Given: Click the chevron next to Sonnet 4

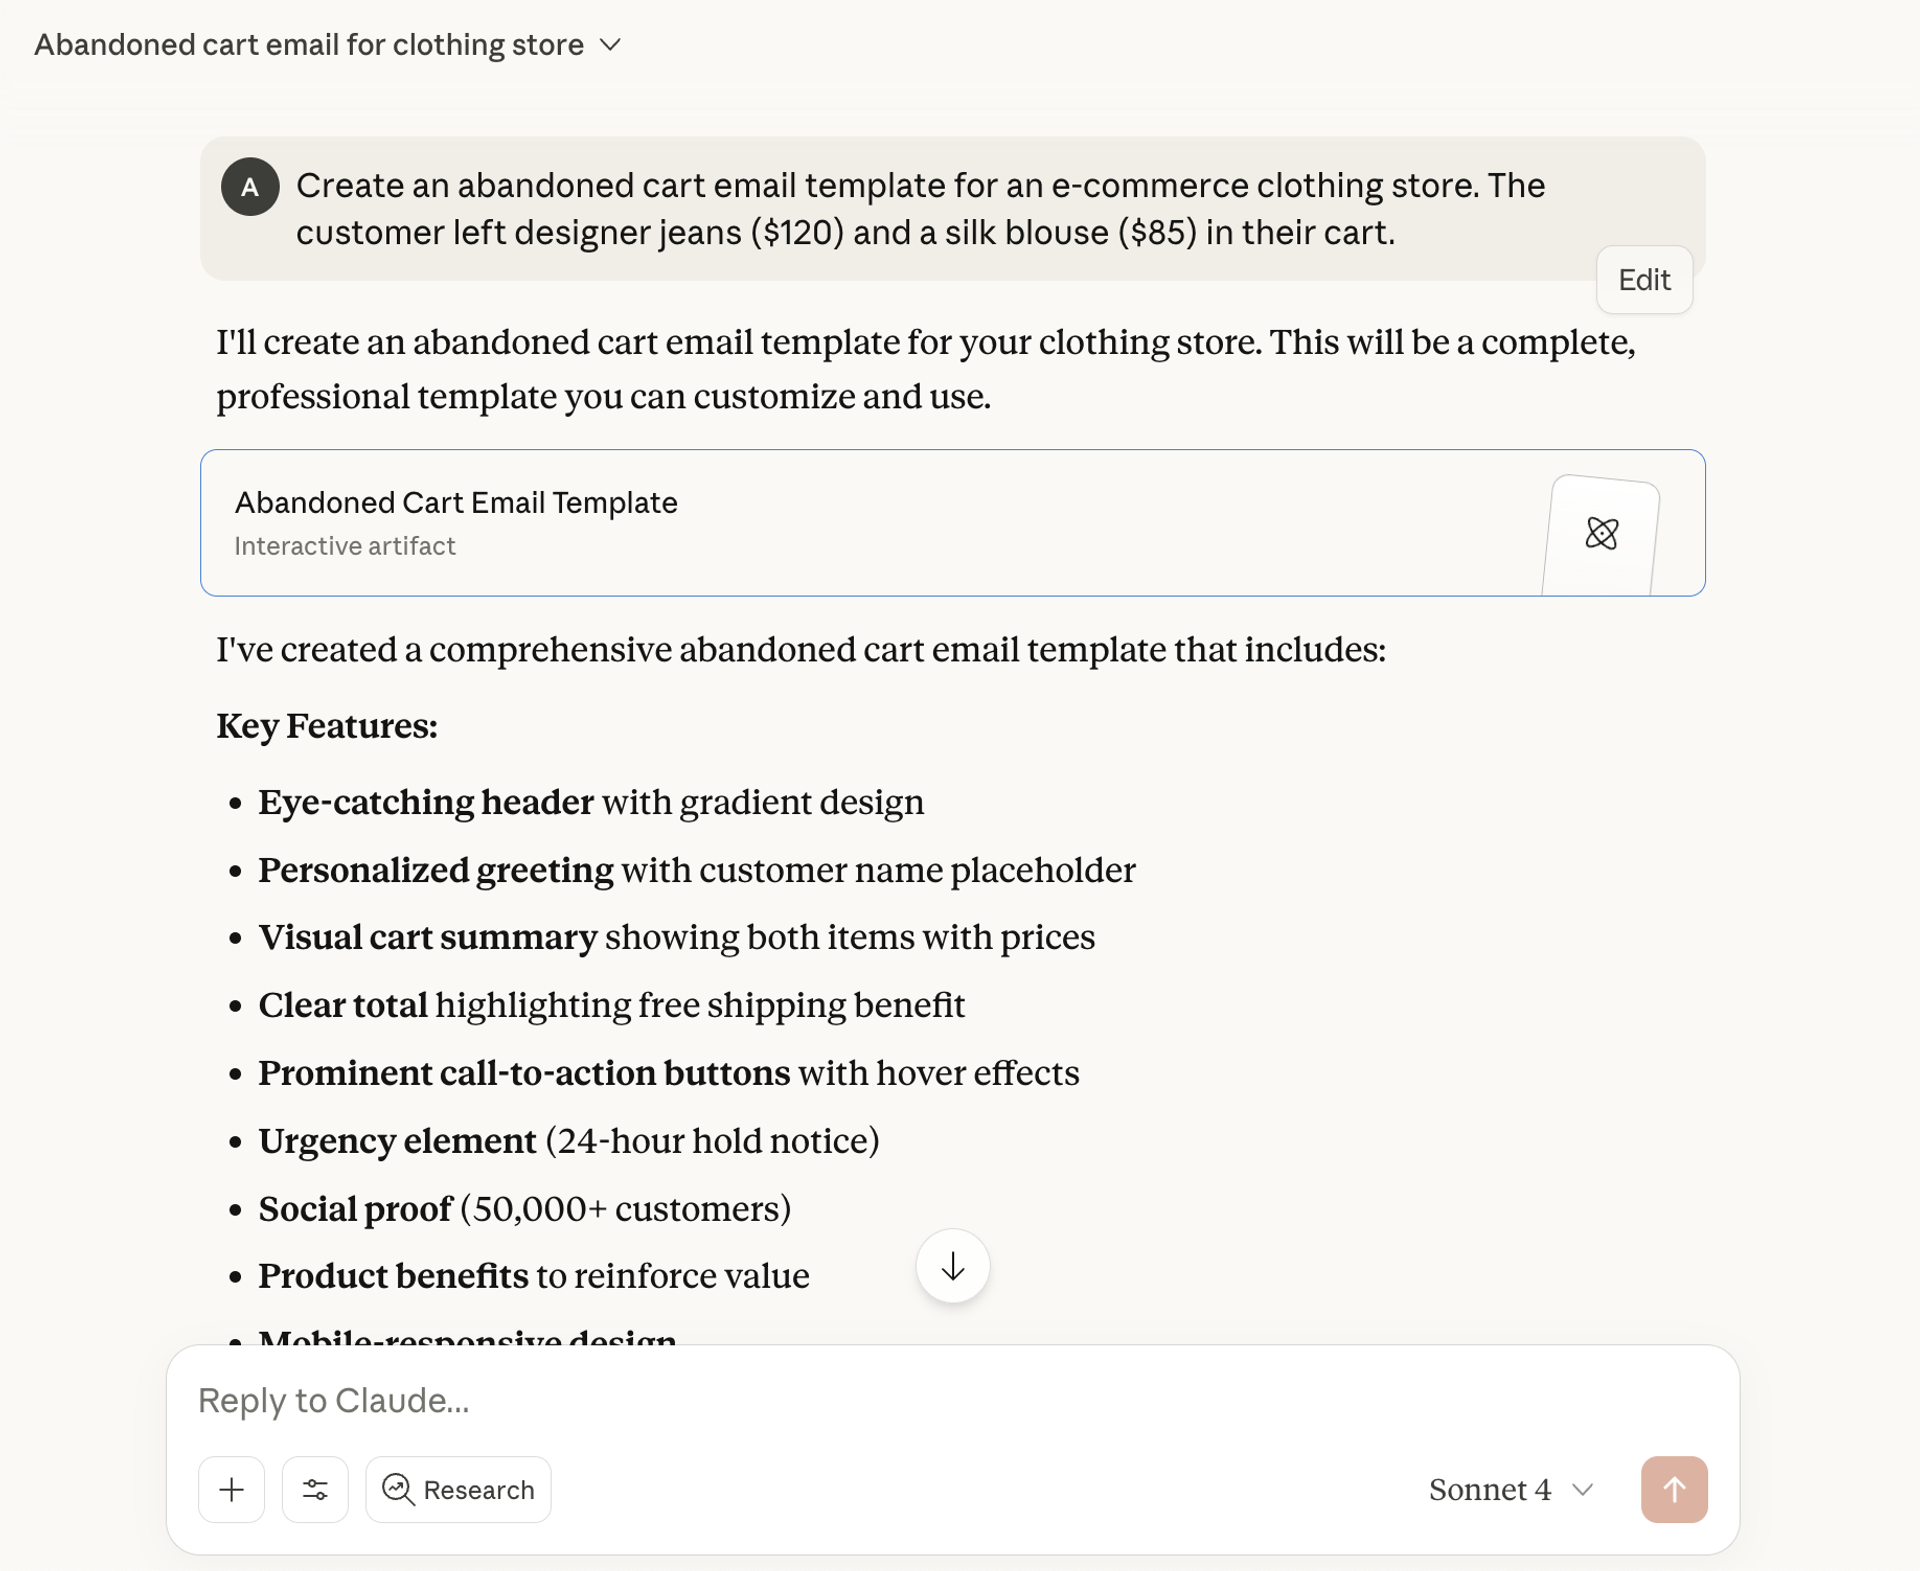Looking at the screenshot, I should (x=1583, y=1489).
